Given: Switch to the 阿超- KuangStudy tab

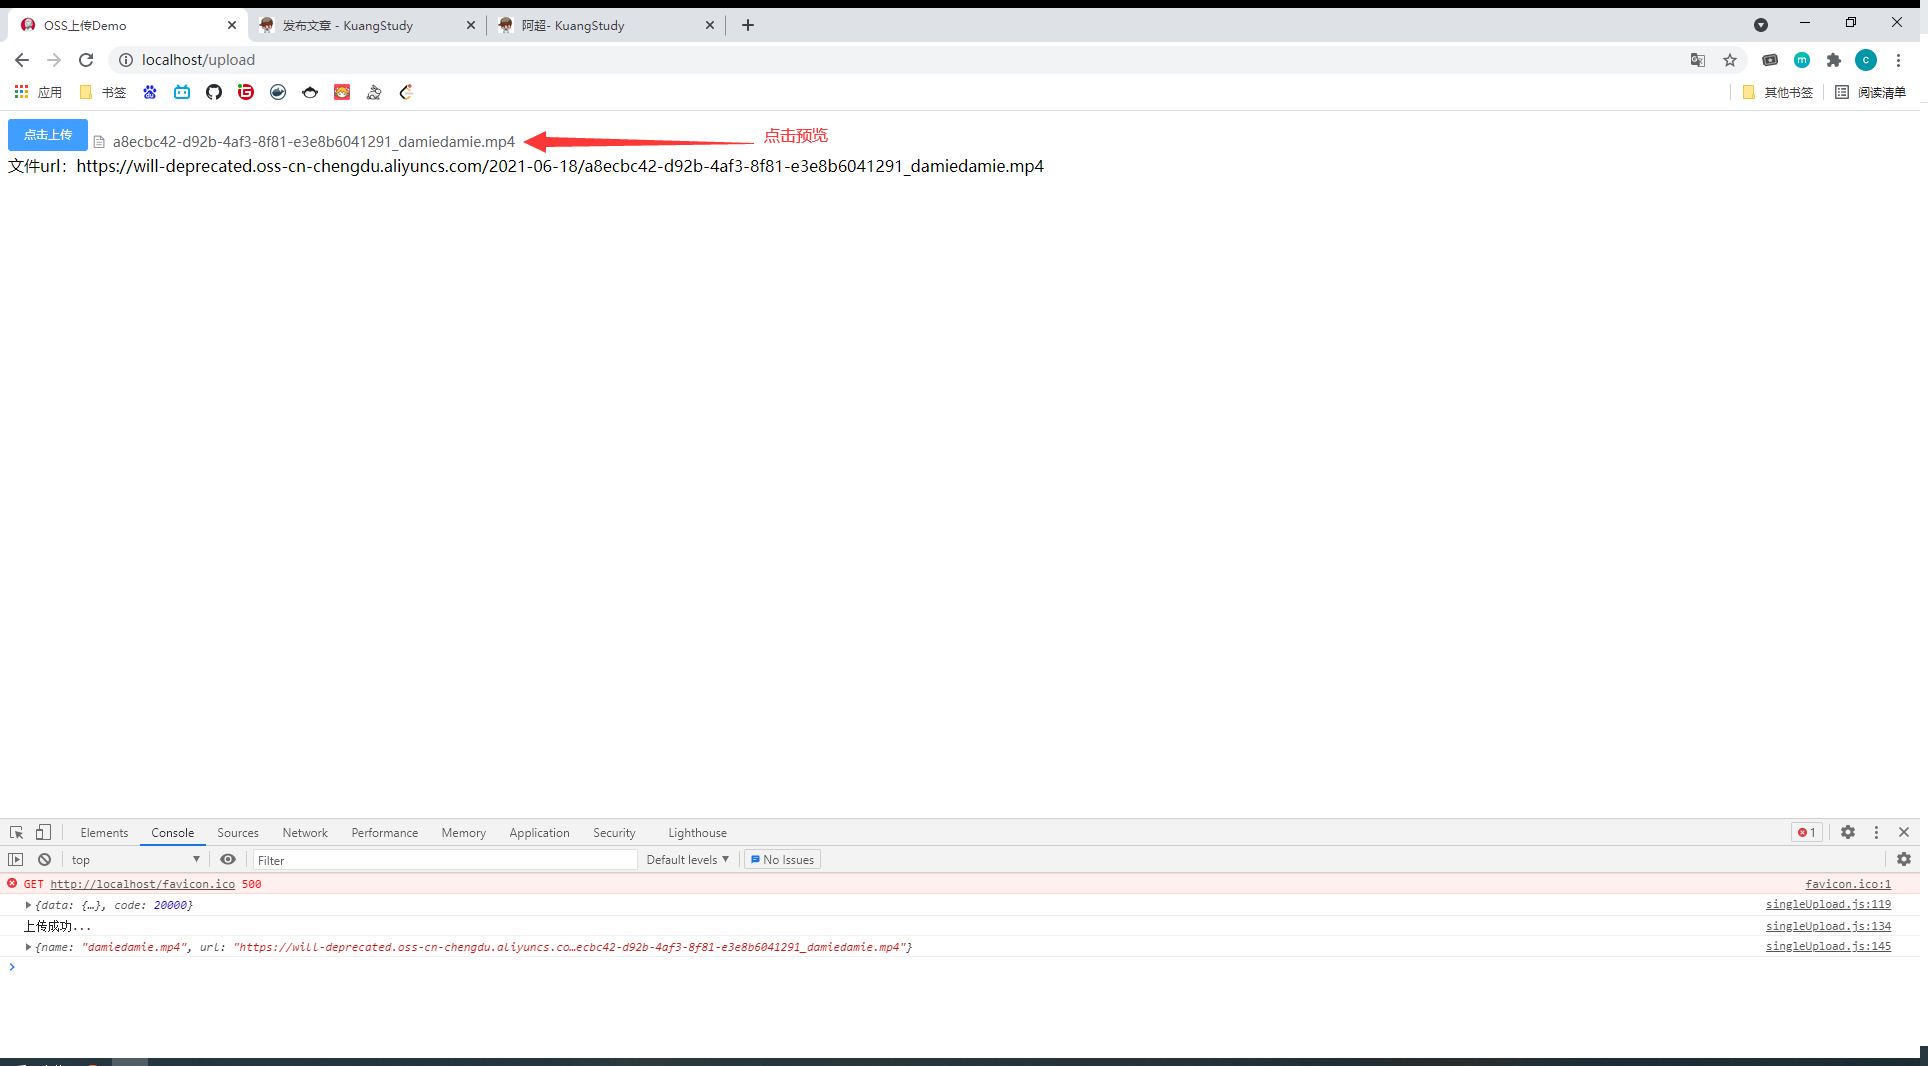Looking at the screenshot, I should pyautogui.click(x=605, y=25).
